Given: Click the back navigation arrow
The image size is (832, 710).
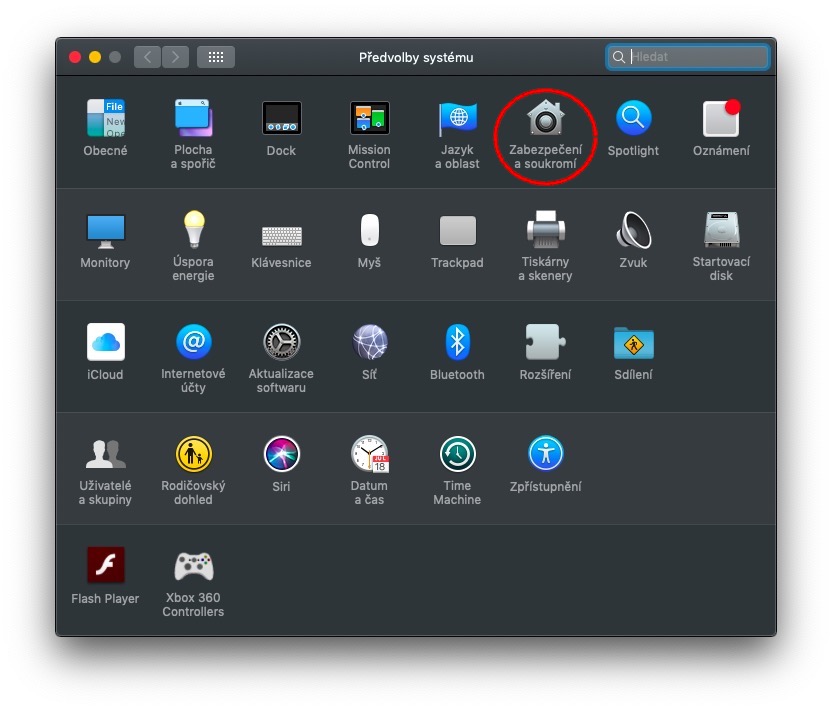Looking at the screenshot, I should coord(146,57).
